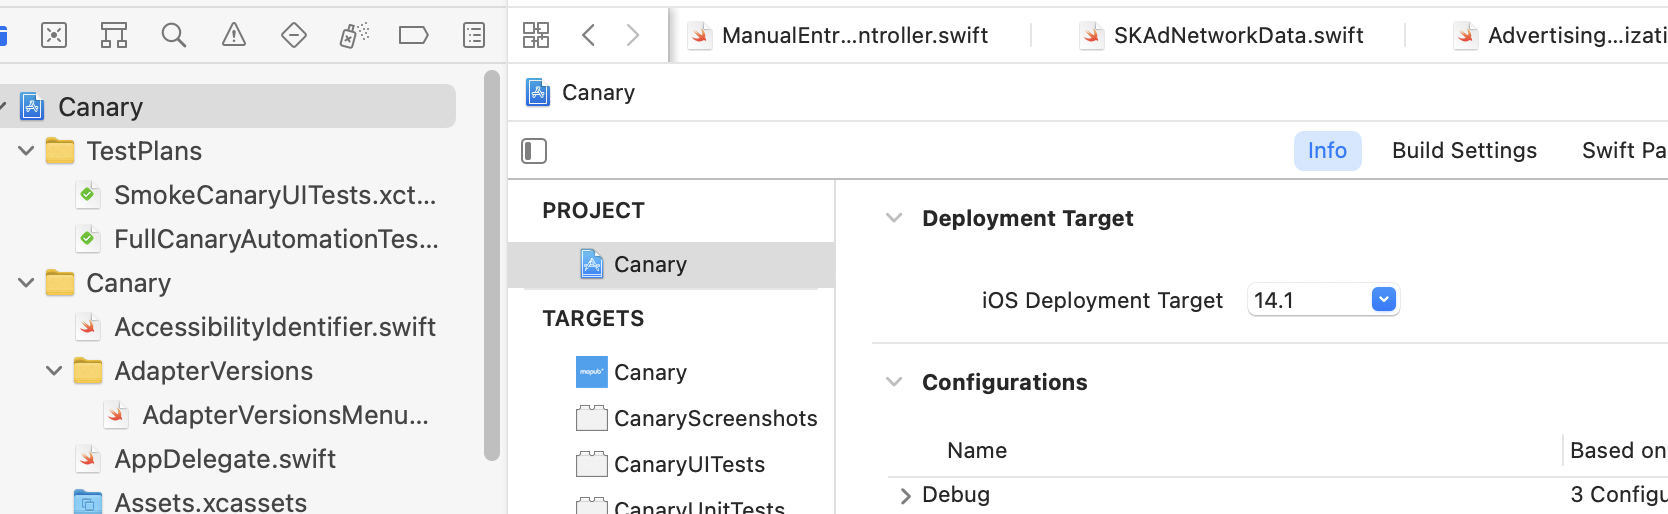The height and width of the screenshot is (514, 1668).
Task: Open the SKAdNetworkData.swift tab
Action: 1237,36
